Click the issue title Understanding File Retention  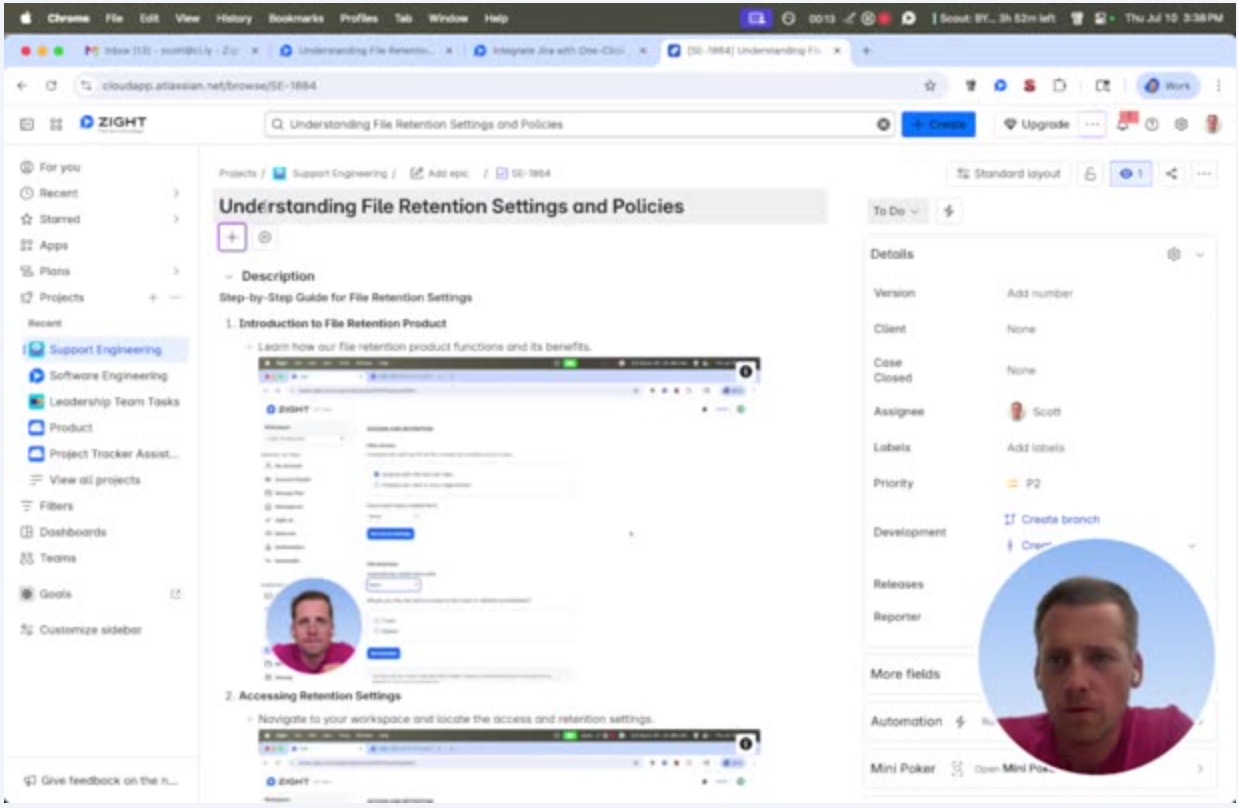pyautogui.click(x=452, y=207)
